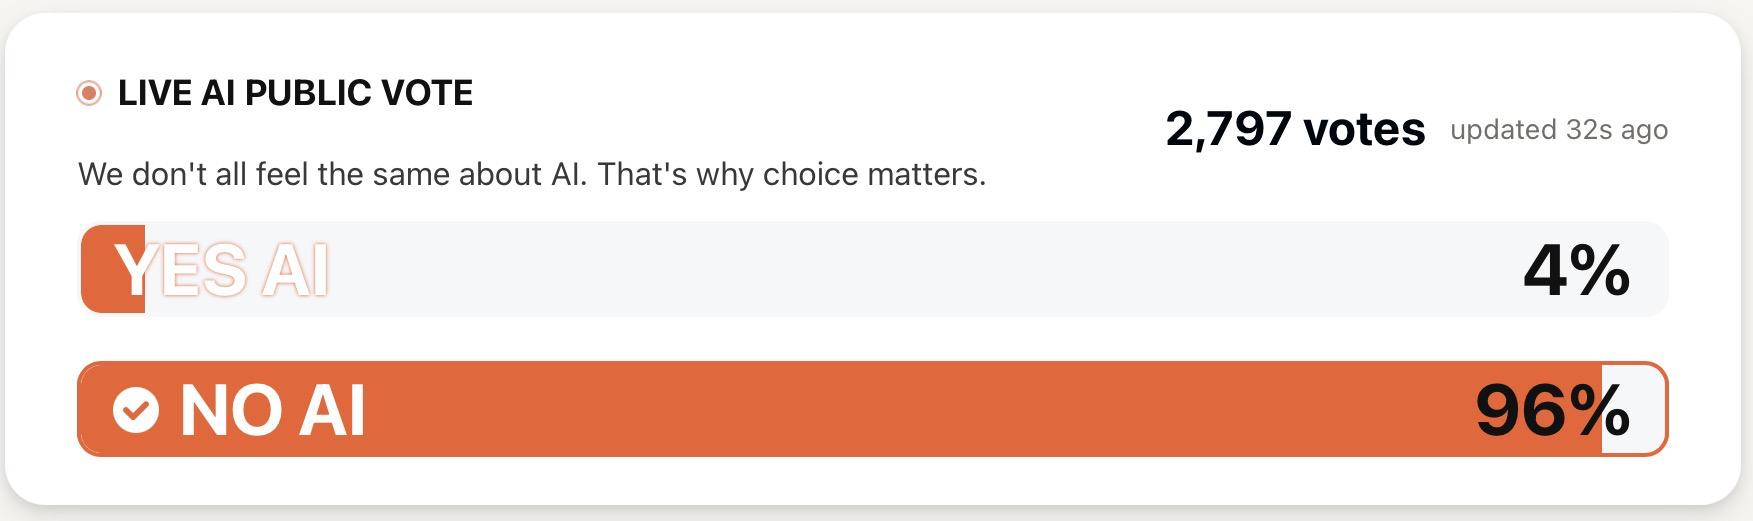The height and width of the screenshot is (521, 1753).
Task: Click the middle of the orange NO AI bar
Action: (x=840, y=410)
